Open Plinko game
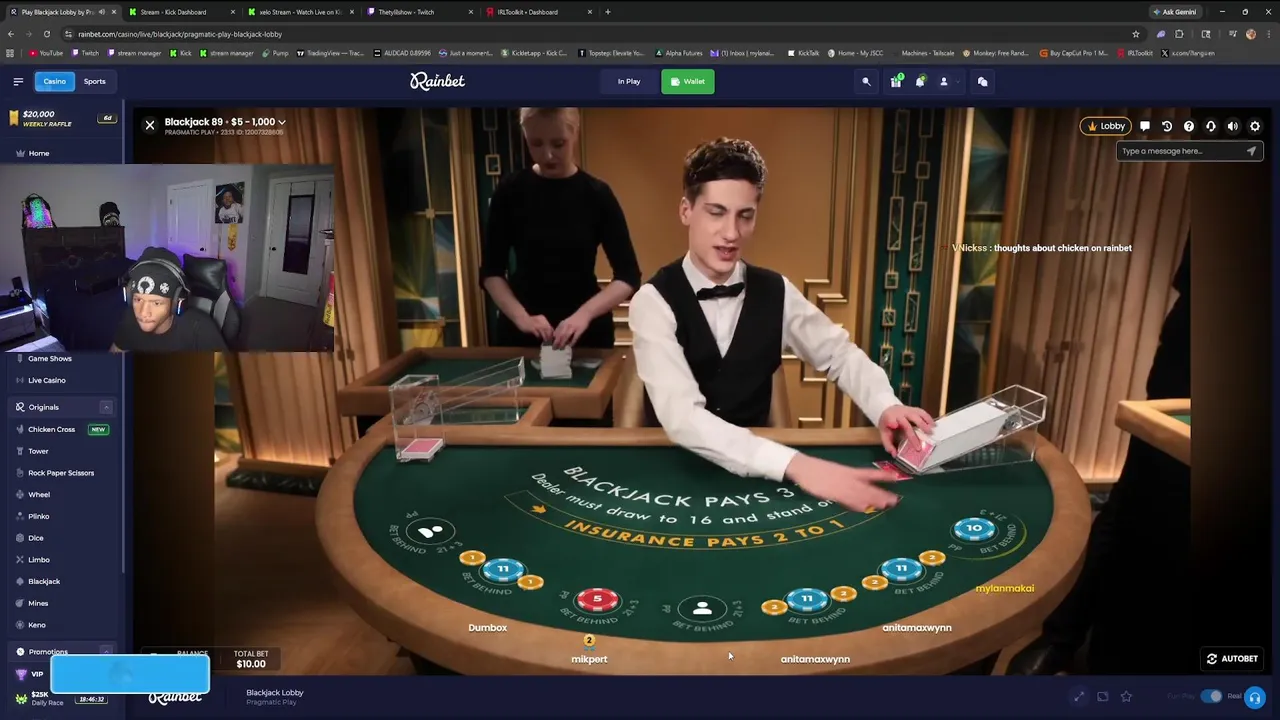1280x720 pixels. click(38, 516)
